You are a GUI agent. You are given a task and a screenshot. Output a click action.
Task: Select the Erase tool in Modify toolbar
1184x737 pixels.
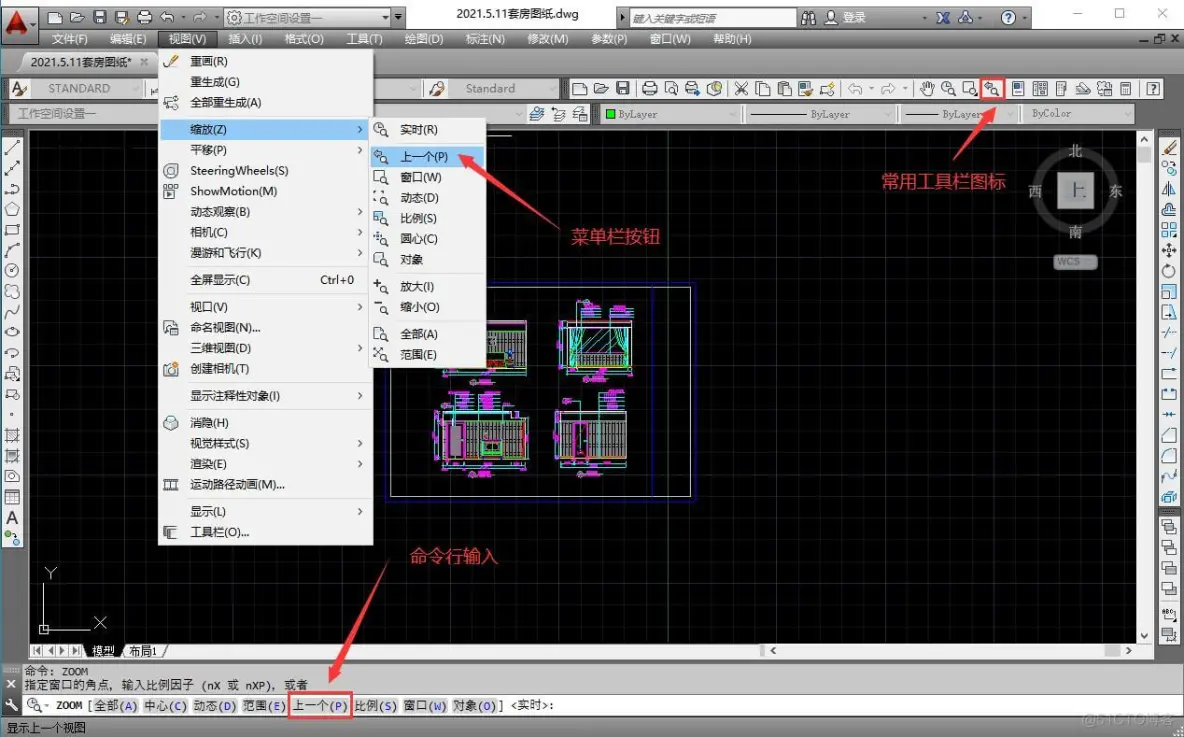[1169, 147]
